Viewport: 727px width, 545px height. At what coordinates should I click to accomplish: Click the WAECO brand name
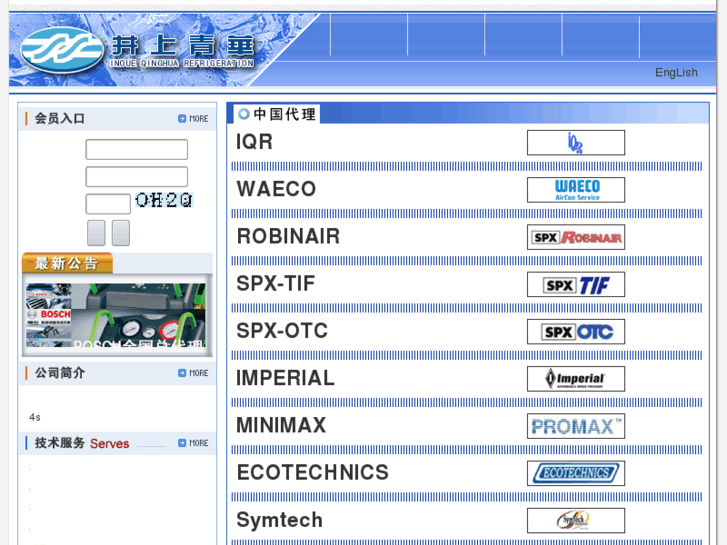276,189
